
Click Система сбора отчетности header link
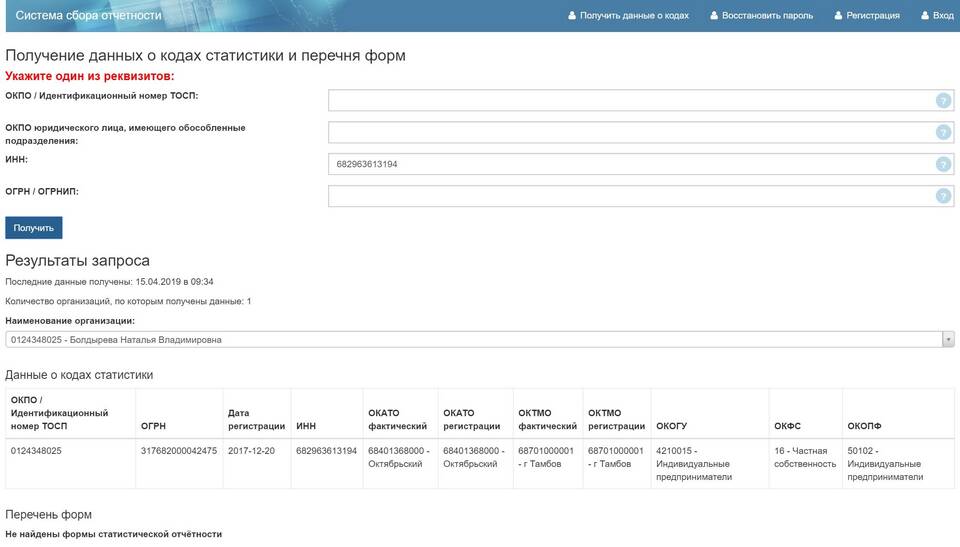[88, 16]
